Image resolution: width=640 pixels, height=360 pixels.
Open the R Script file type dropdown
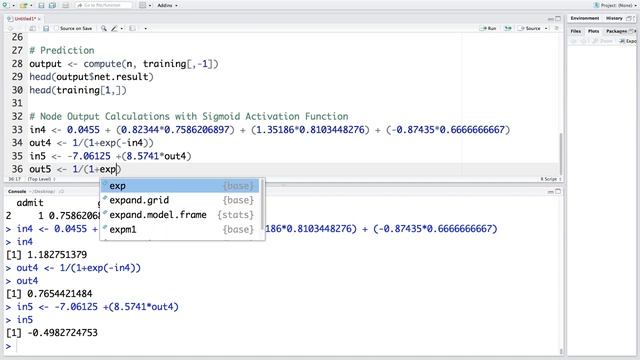coord(551,179)
